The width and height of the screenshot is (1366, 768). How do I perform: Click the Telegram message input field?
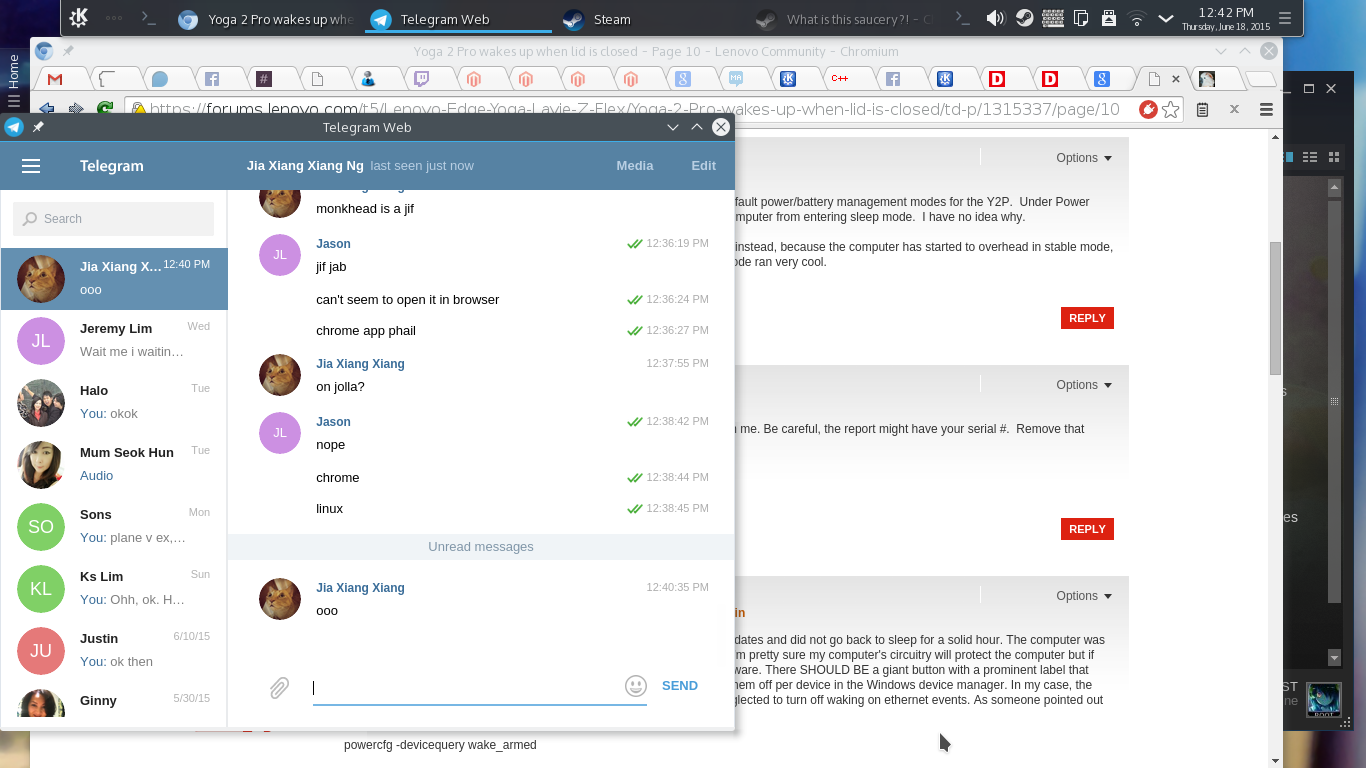coord(480,687)
